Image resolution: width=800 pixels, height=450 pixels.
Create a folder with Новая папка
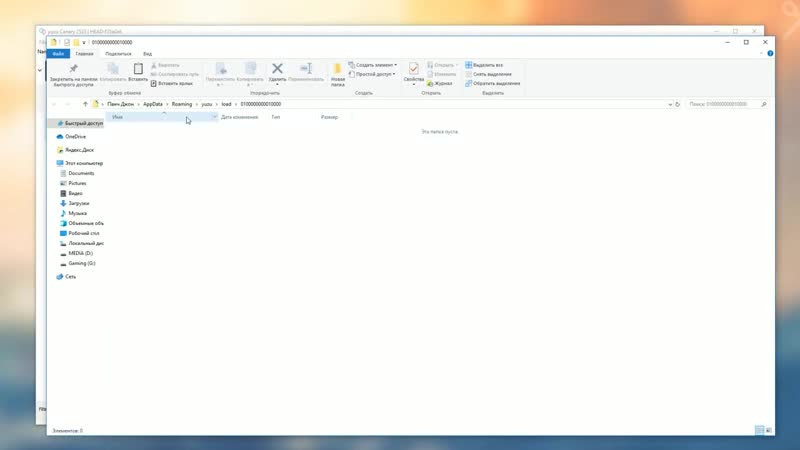[337, 74]
